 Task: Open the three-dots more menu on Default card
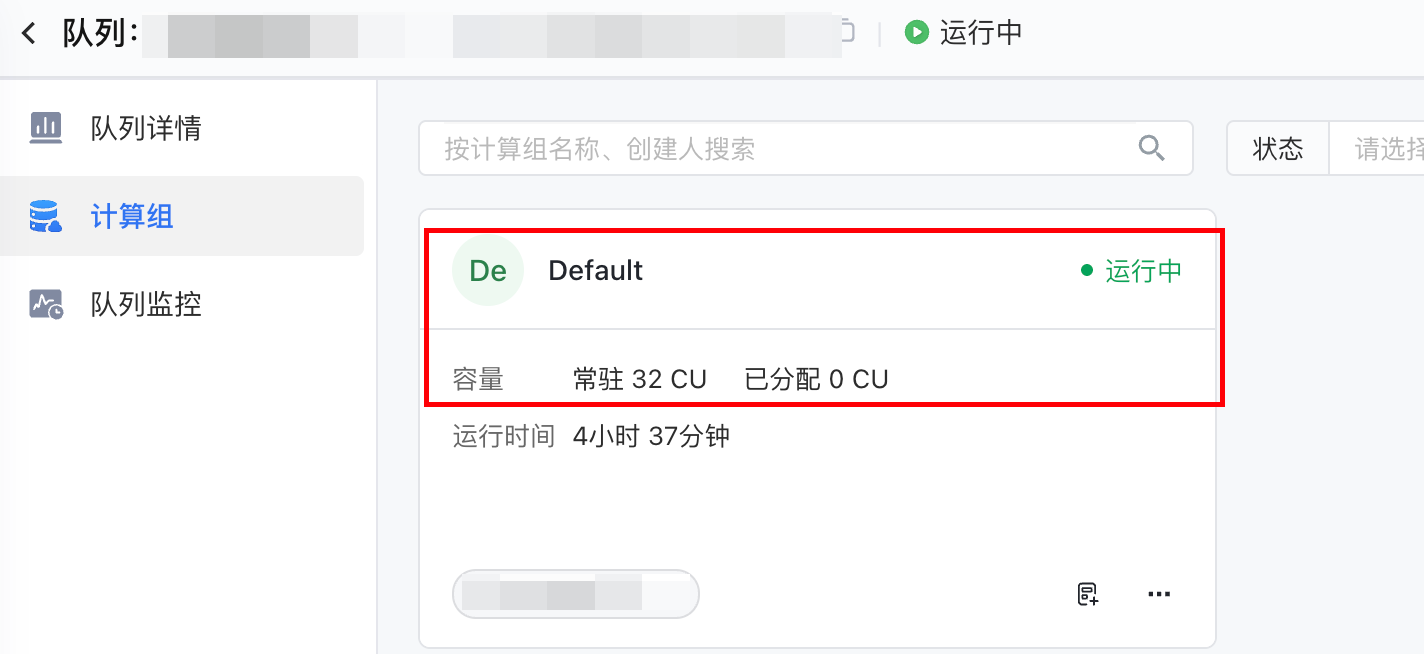(x=1159, y=594)
